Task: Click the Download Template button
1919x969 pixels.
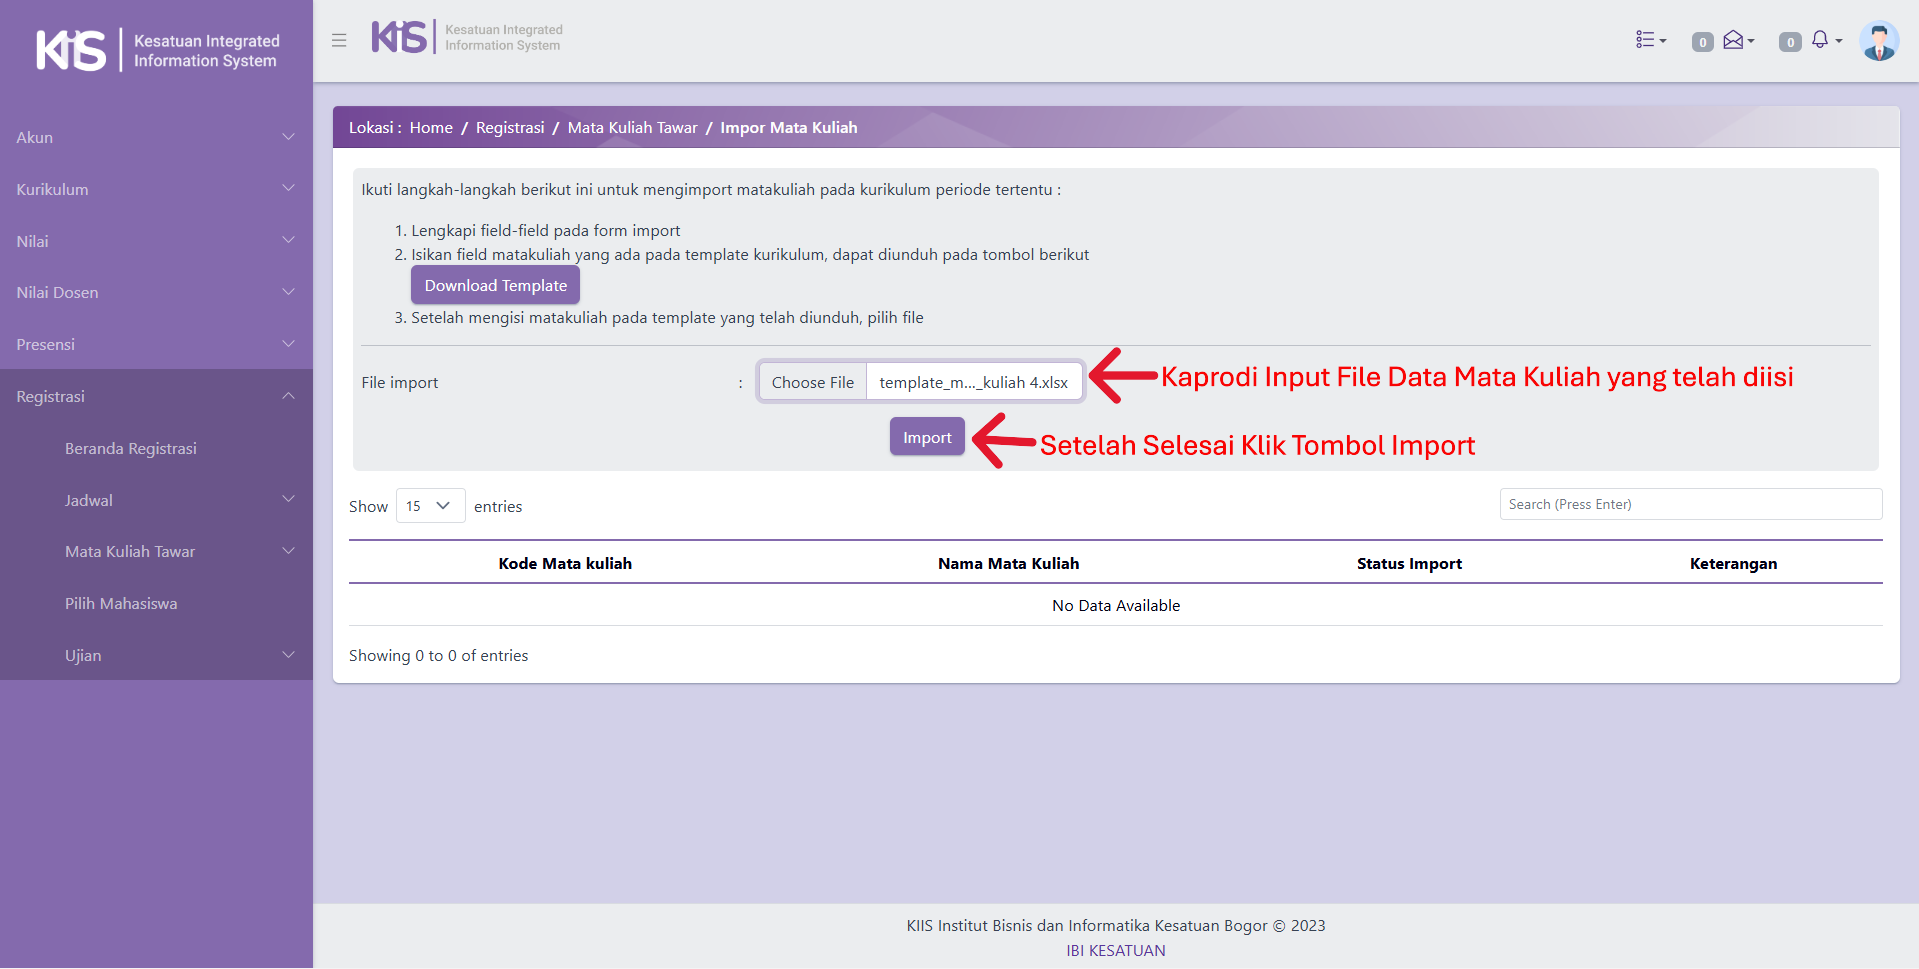Action: pyautogui.click(x=495, y=285)
